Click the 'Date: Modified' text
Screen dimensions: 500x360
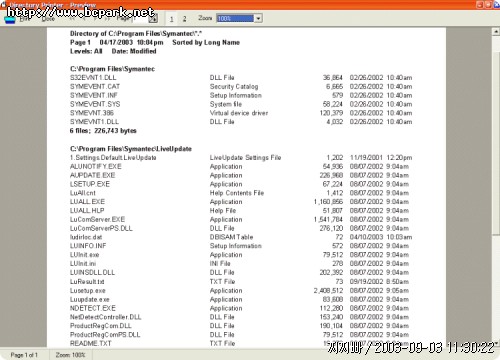134,51
